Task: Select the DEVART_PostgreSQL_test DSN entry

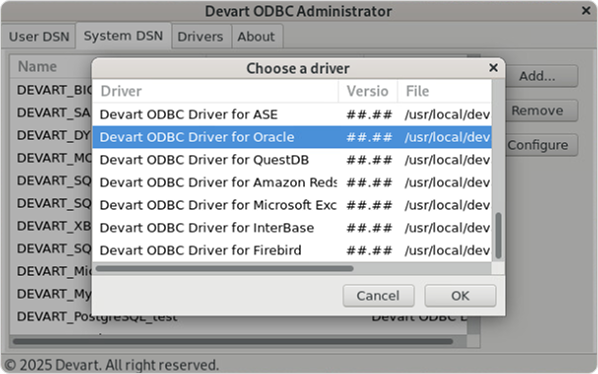Action: click(x=97, y=317)
